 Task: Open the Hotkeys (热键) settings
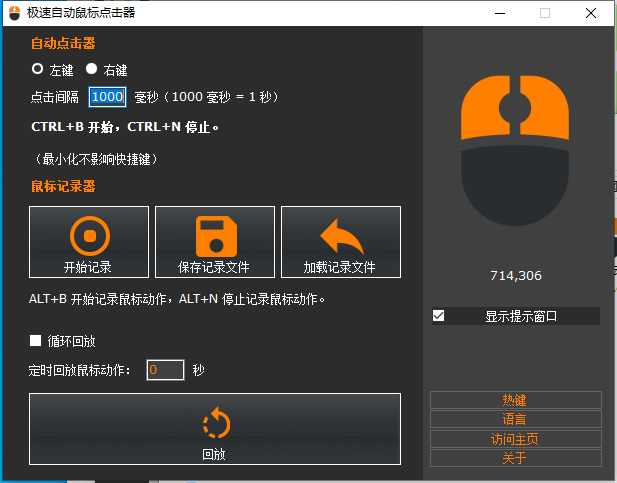515,400
